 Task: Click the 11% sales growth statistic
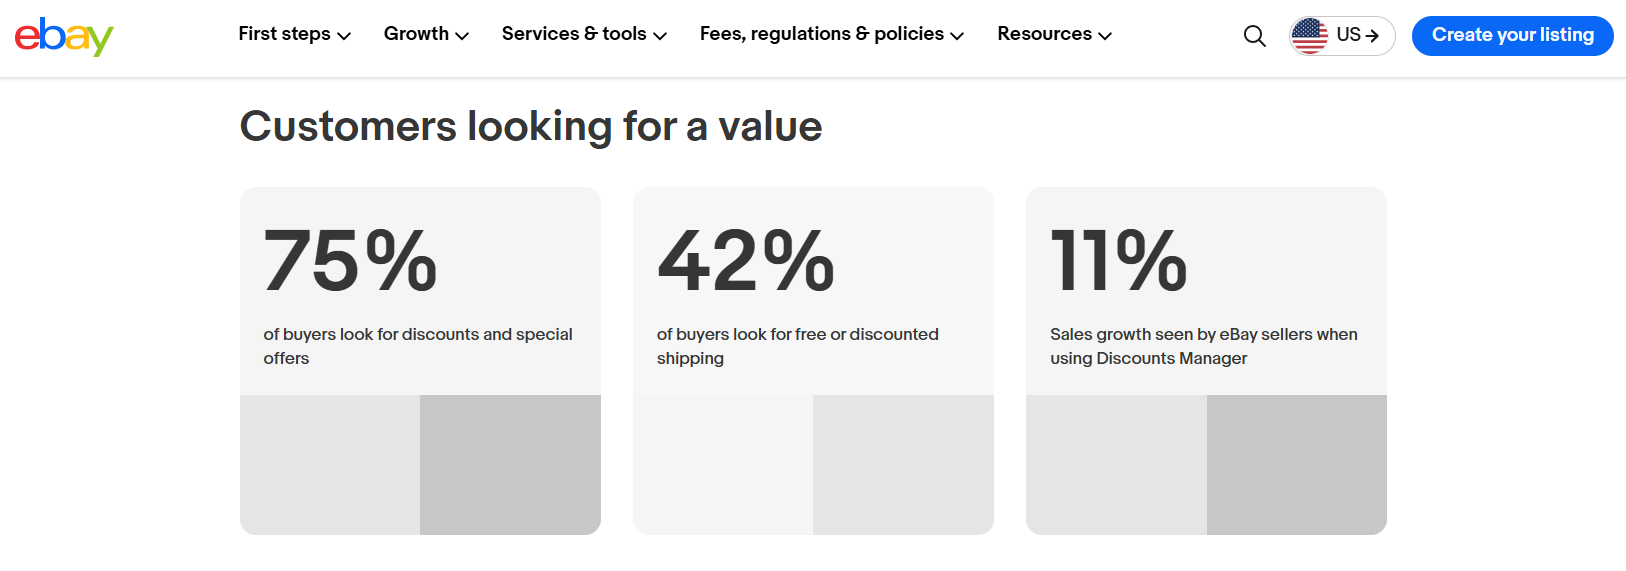(x=1118, y=261)
